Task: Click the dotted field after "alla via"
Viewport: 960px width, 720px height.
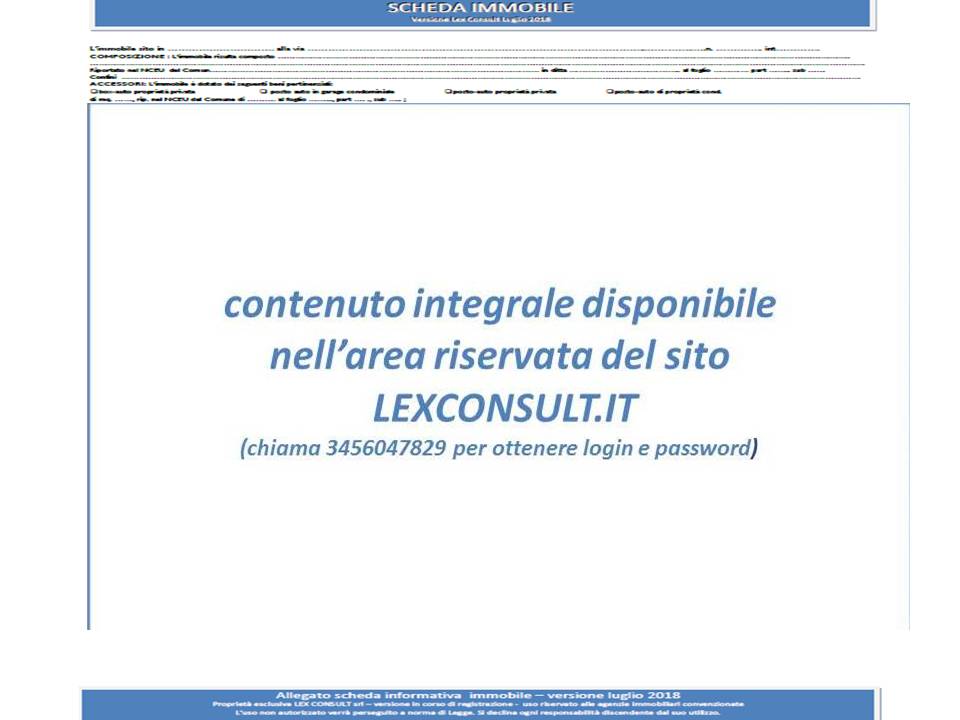Action: pos(504,49)
